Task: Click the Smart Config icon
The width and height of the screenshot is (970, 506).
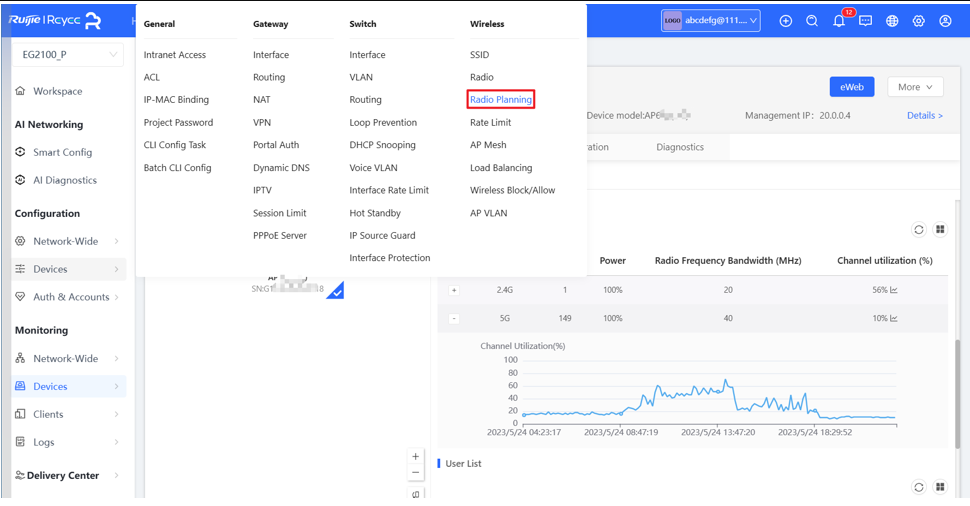Action: point(20,152)
